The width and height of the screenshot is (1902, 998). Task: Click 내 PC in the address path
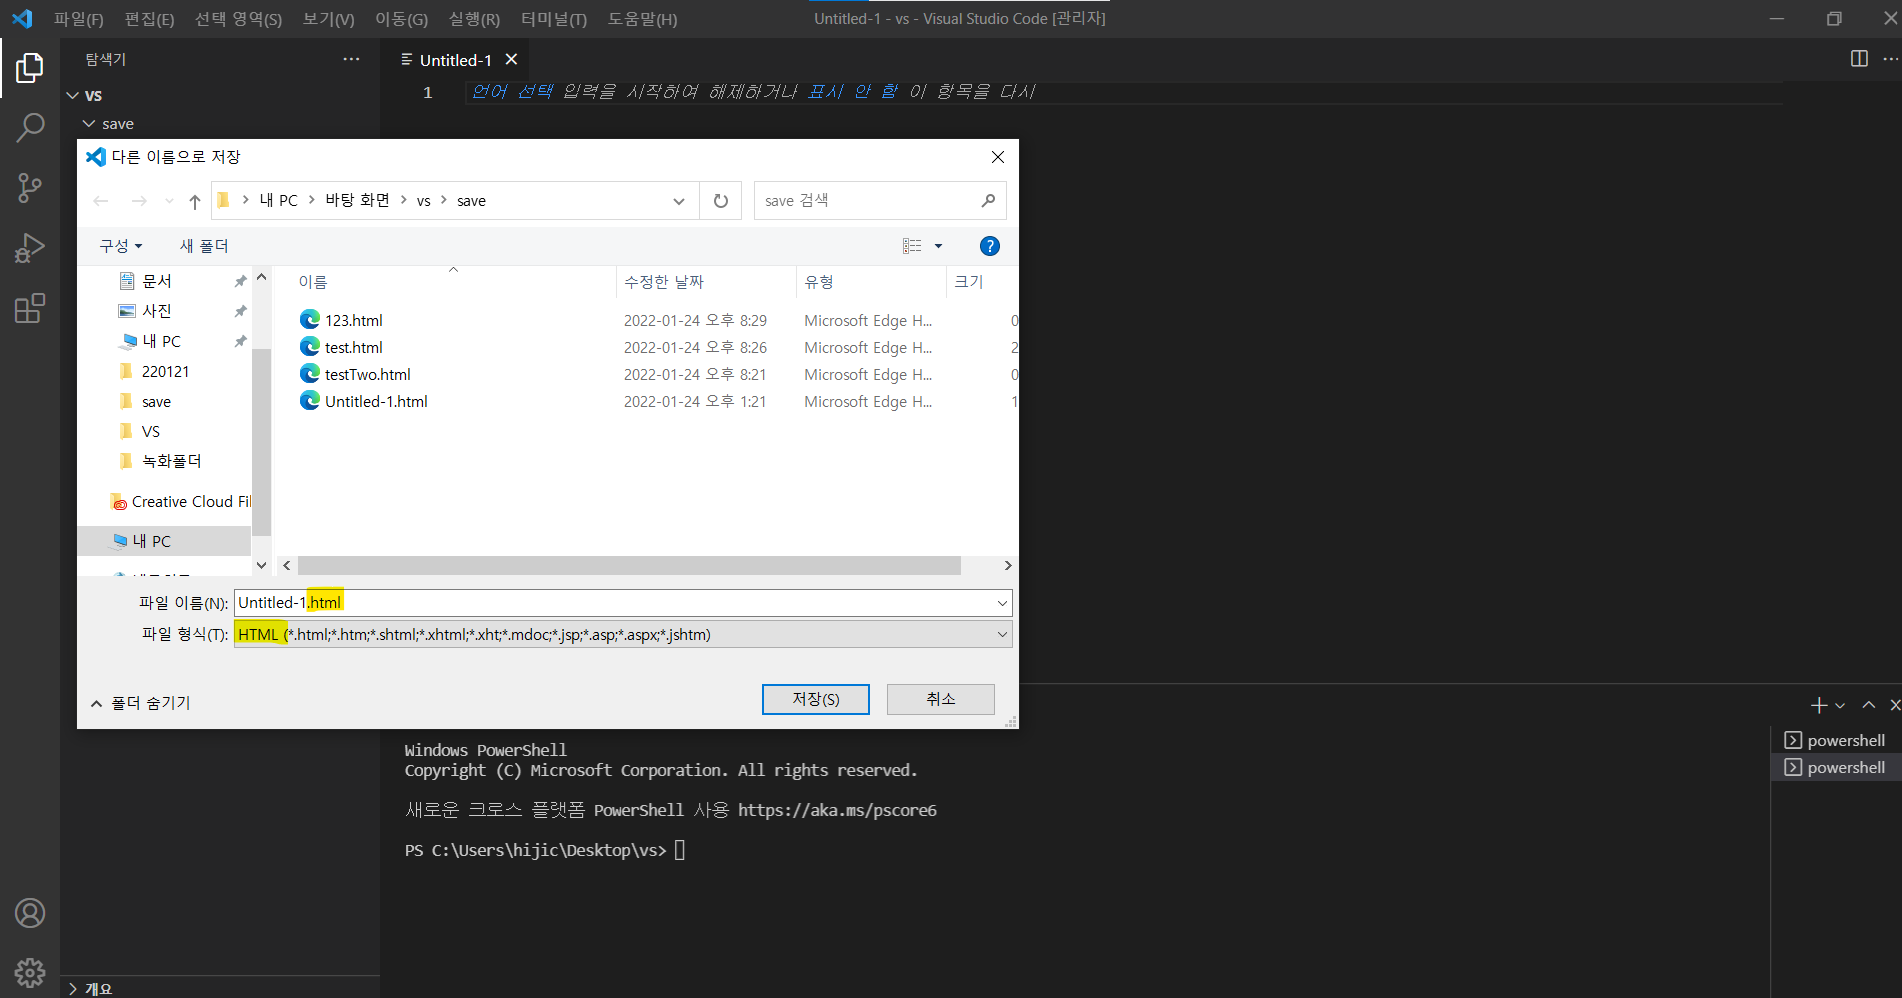click(279, 201)
